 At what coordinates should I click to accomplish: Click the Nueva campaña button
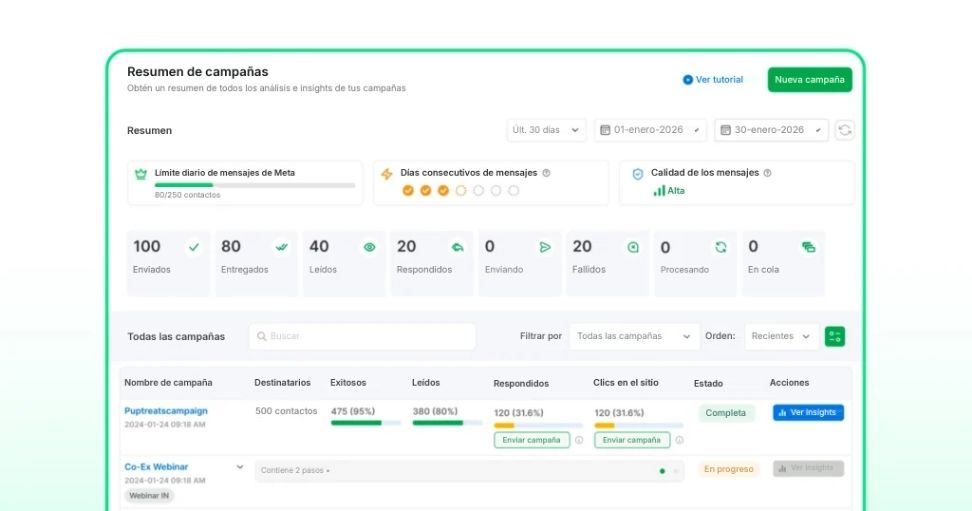810,79
